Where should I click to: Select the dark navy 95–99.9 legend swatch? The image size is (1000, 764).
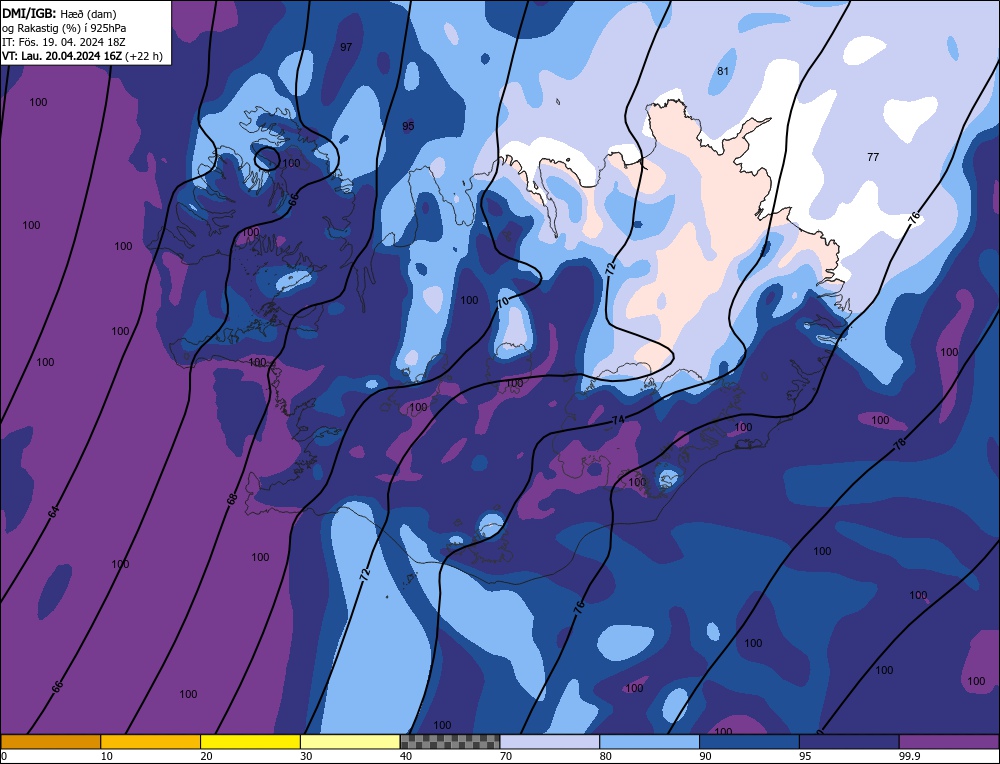(x=849, y=742)
